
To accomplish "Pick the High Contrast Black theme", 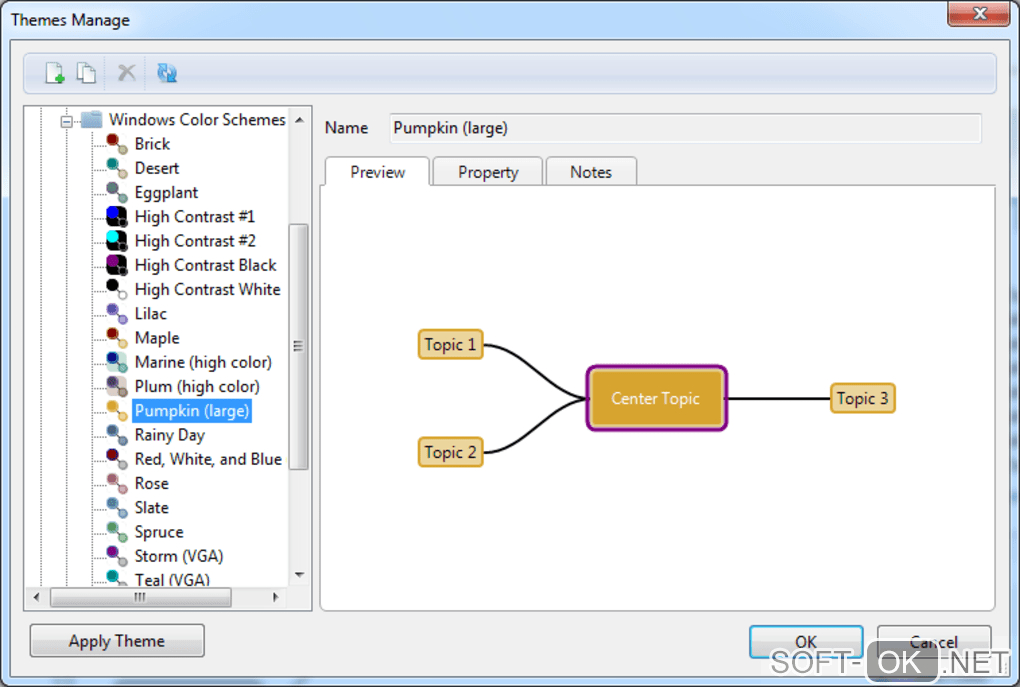I will [x=206, y=265].
